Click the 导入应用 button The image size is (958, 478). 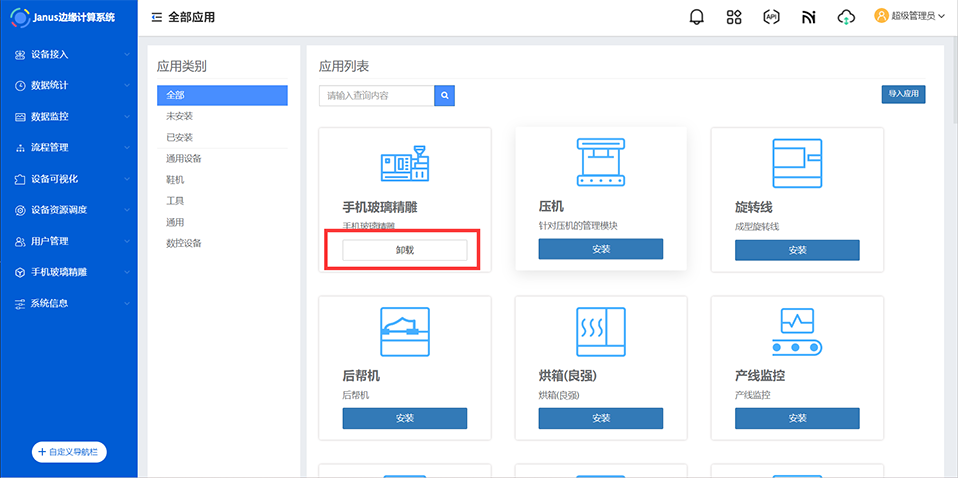tap(902, 94)
